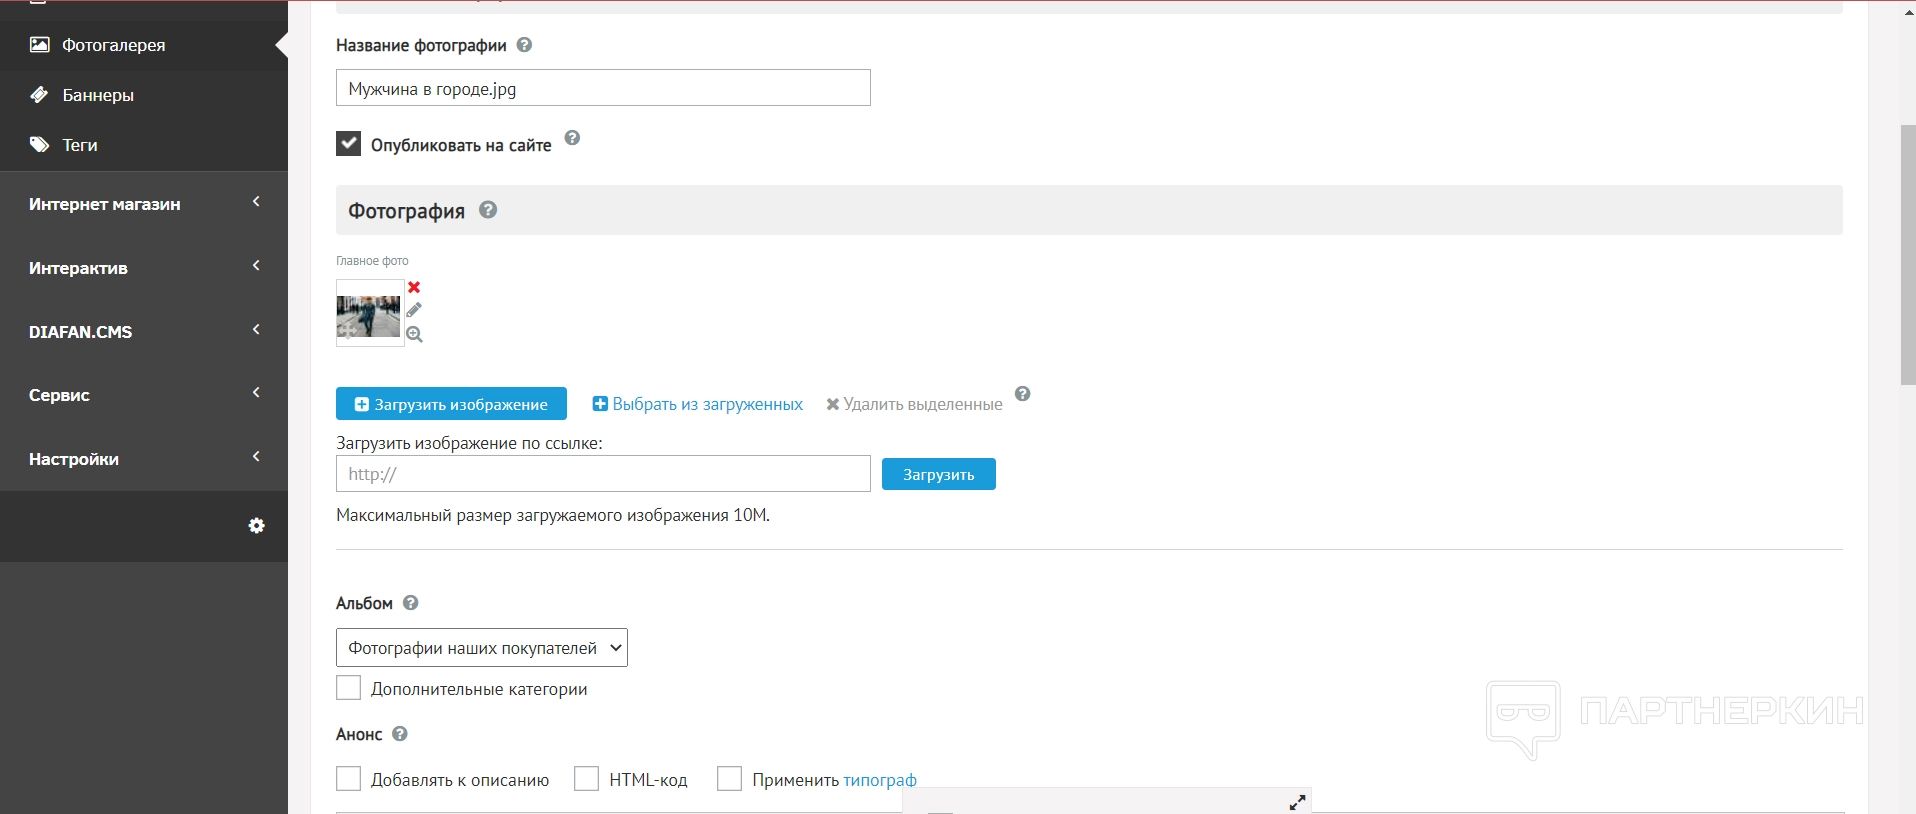Click the Фотогалерея picture icon in sidebar

pos(40,45)
